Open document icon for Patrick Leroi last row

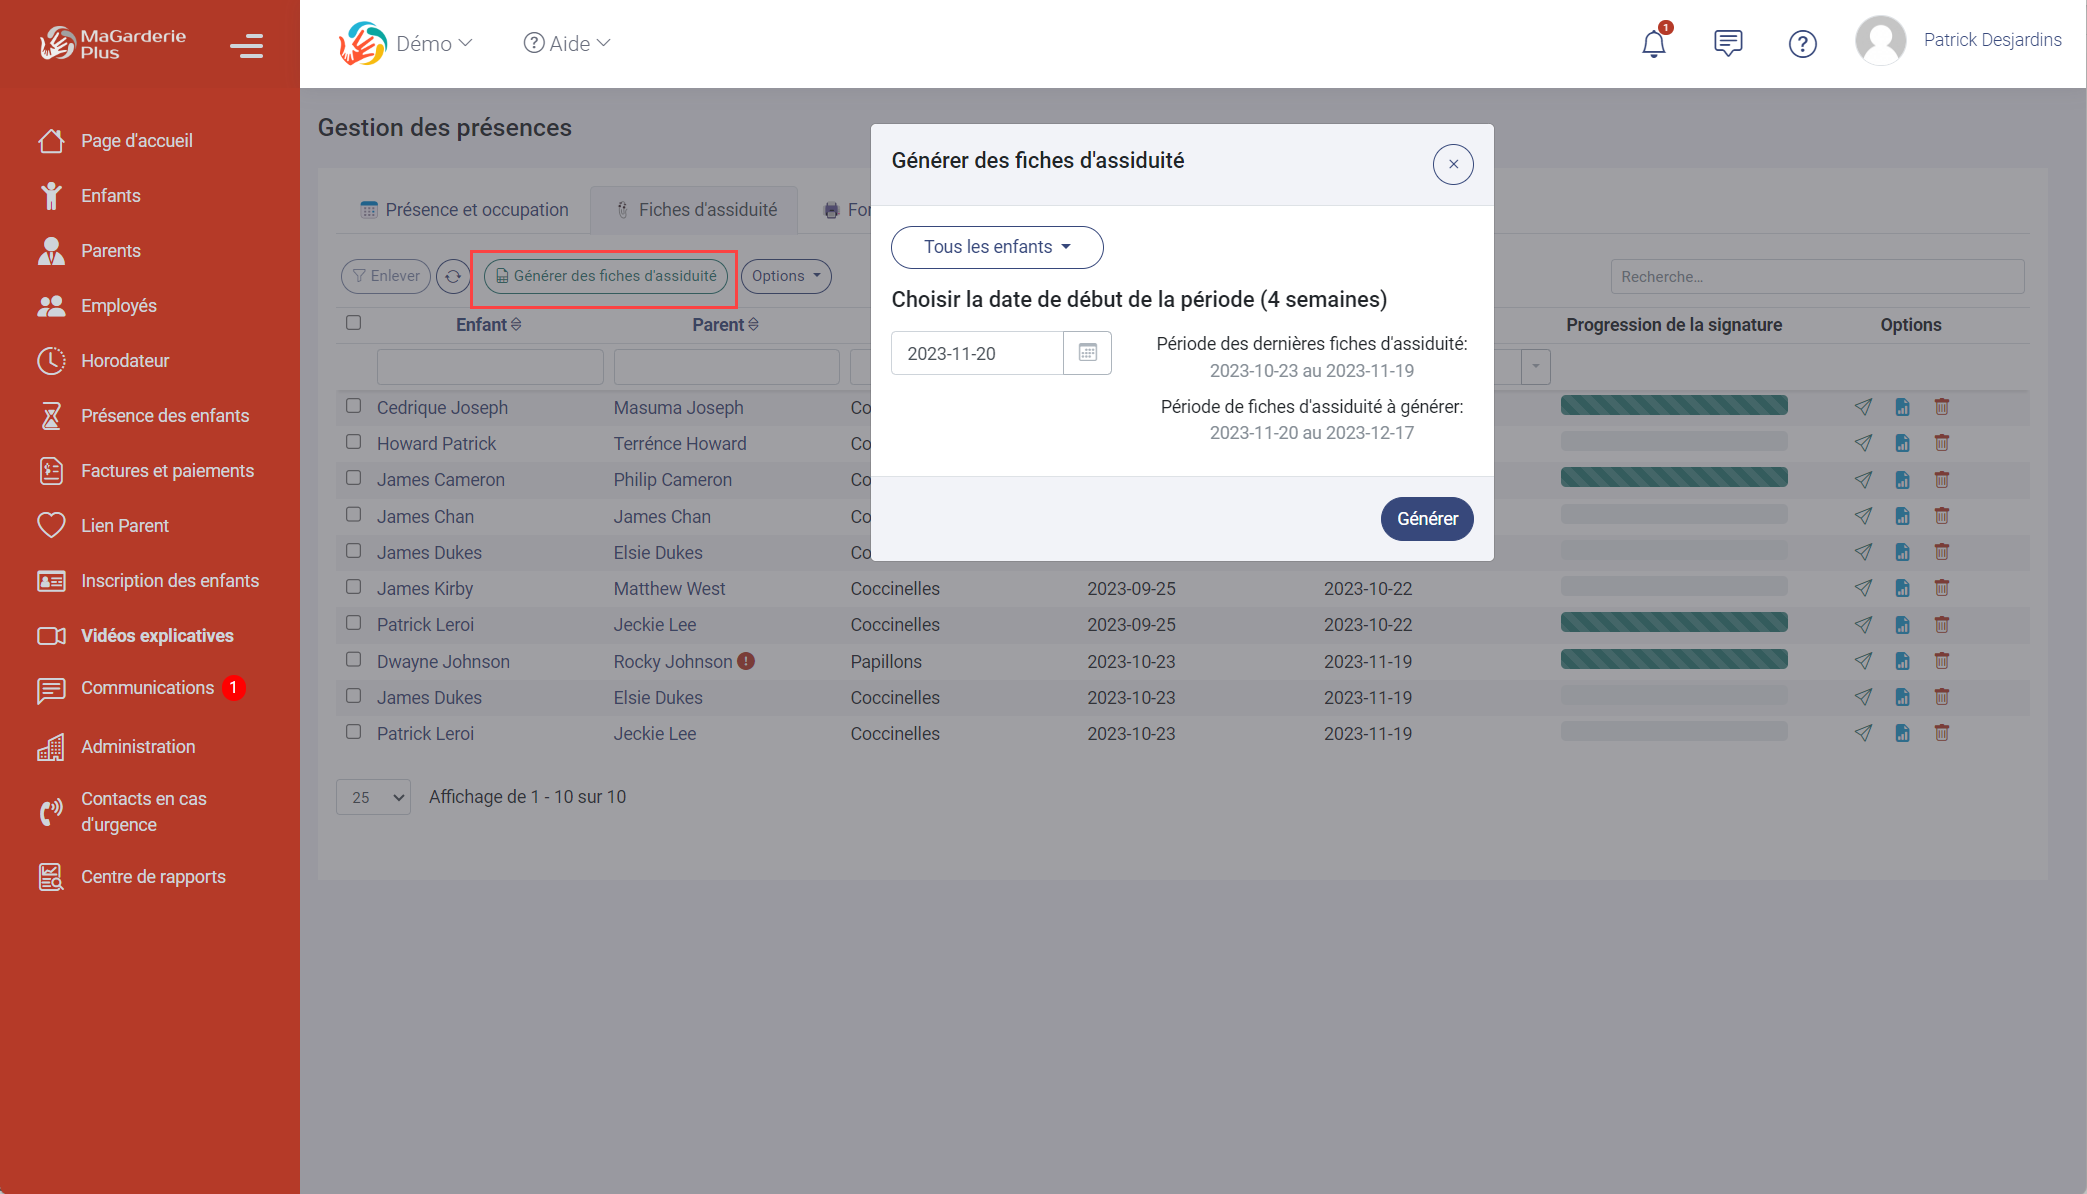pos(1902,733)
